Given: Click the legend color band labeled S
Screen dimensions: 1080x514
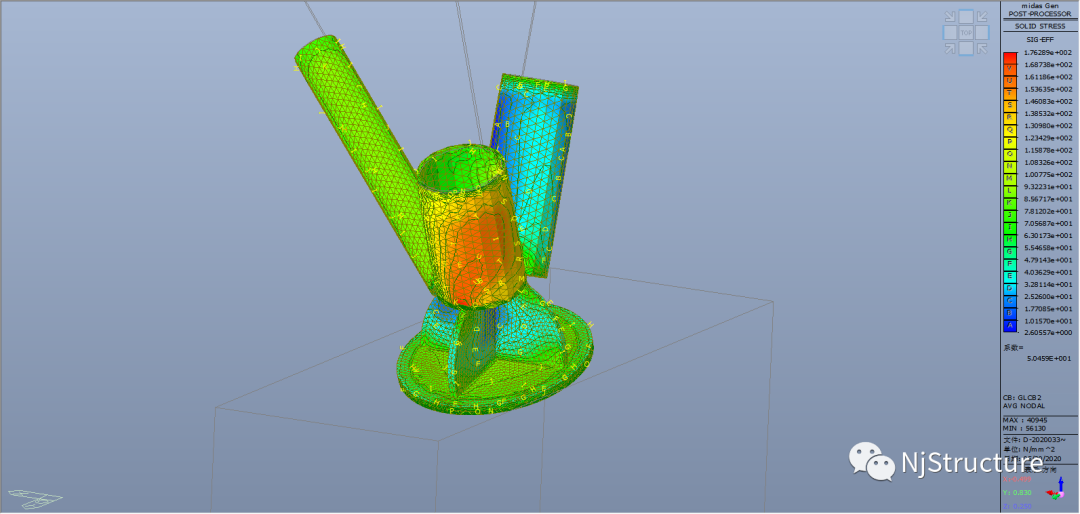Looking at the screenshot, I should pos(1010,107).
